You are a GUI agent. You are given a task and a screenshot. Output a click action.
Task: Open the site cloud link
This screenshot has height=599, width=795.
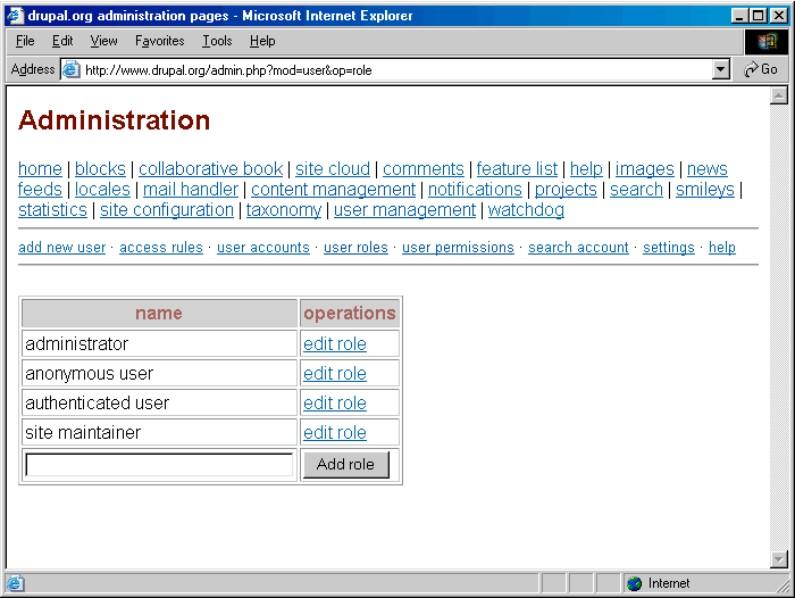point(333,169)
